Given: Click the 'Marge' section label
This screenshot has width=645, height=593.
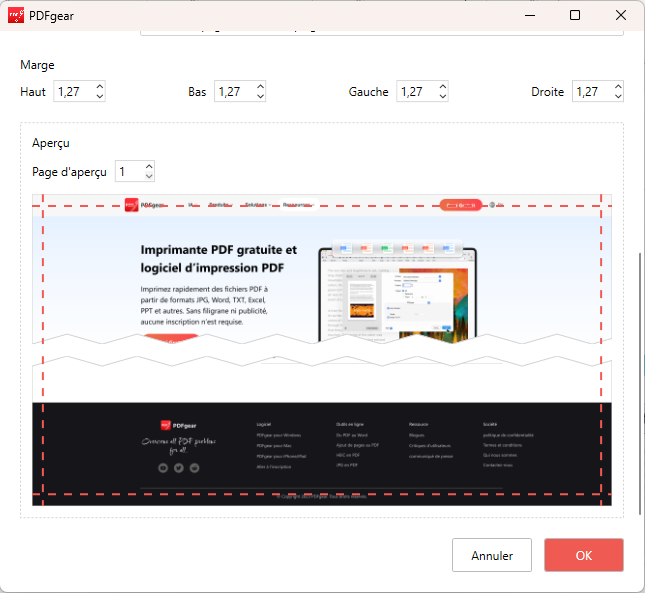Looking at the screenshot, I should point(37,65).
